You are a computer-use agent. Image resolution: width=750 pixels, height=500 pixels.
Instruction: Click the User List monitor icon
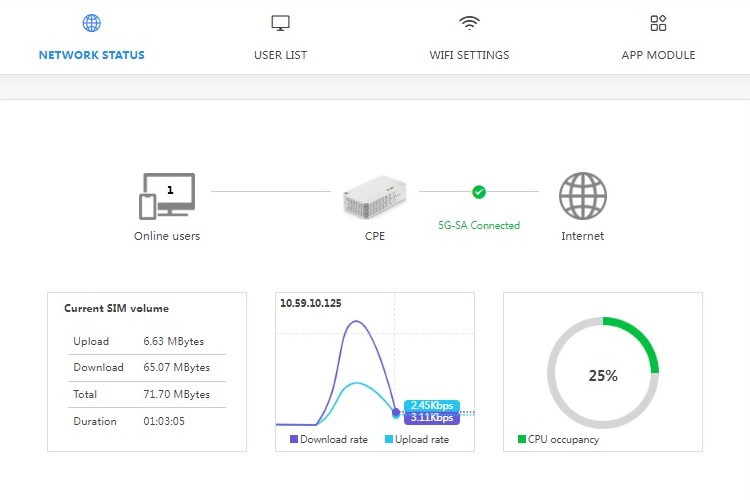pyautogui.click(x=280, y=23)
